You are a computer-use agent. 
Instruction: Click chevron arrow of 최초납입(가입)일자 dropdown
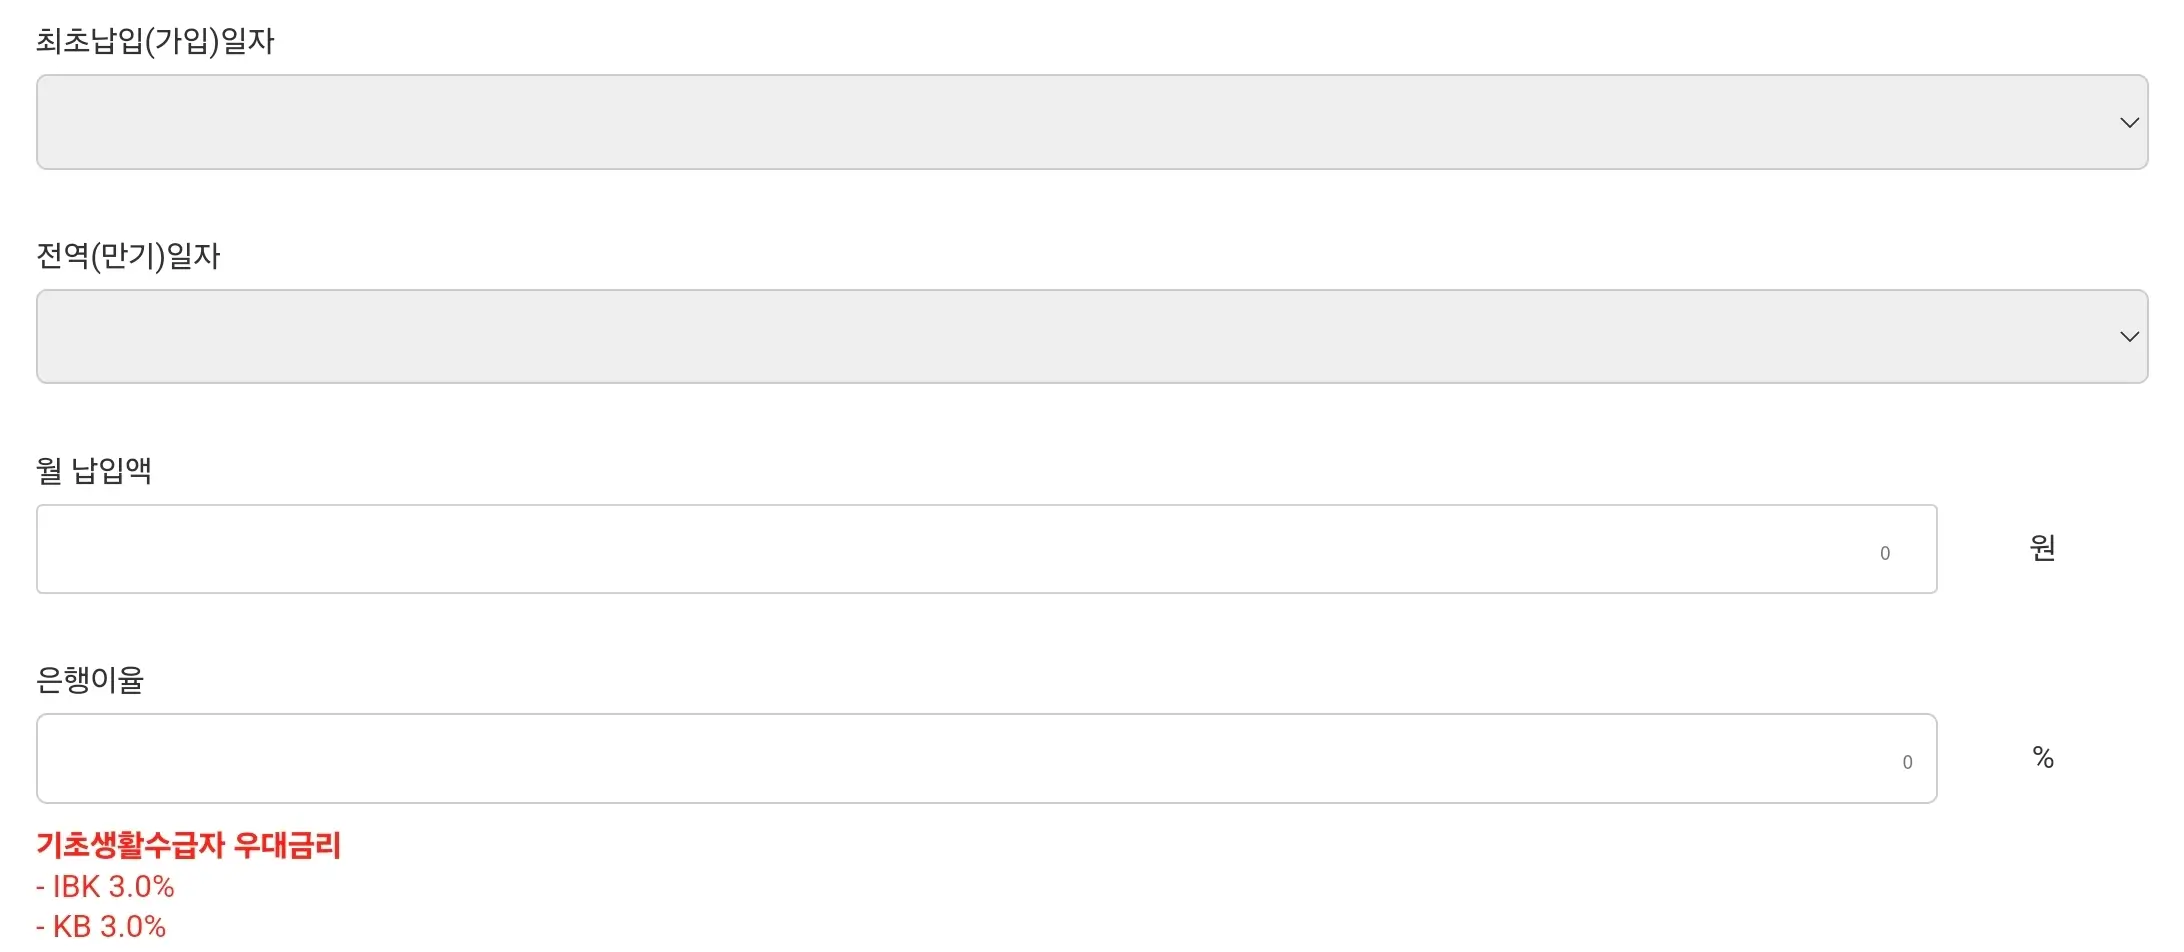tap(2129, 123)
